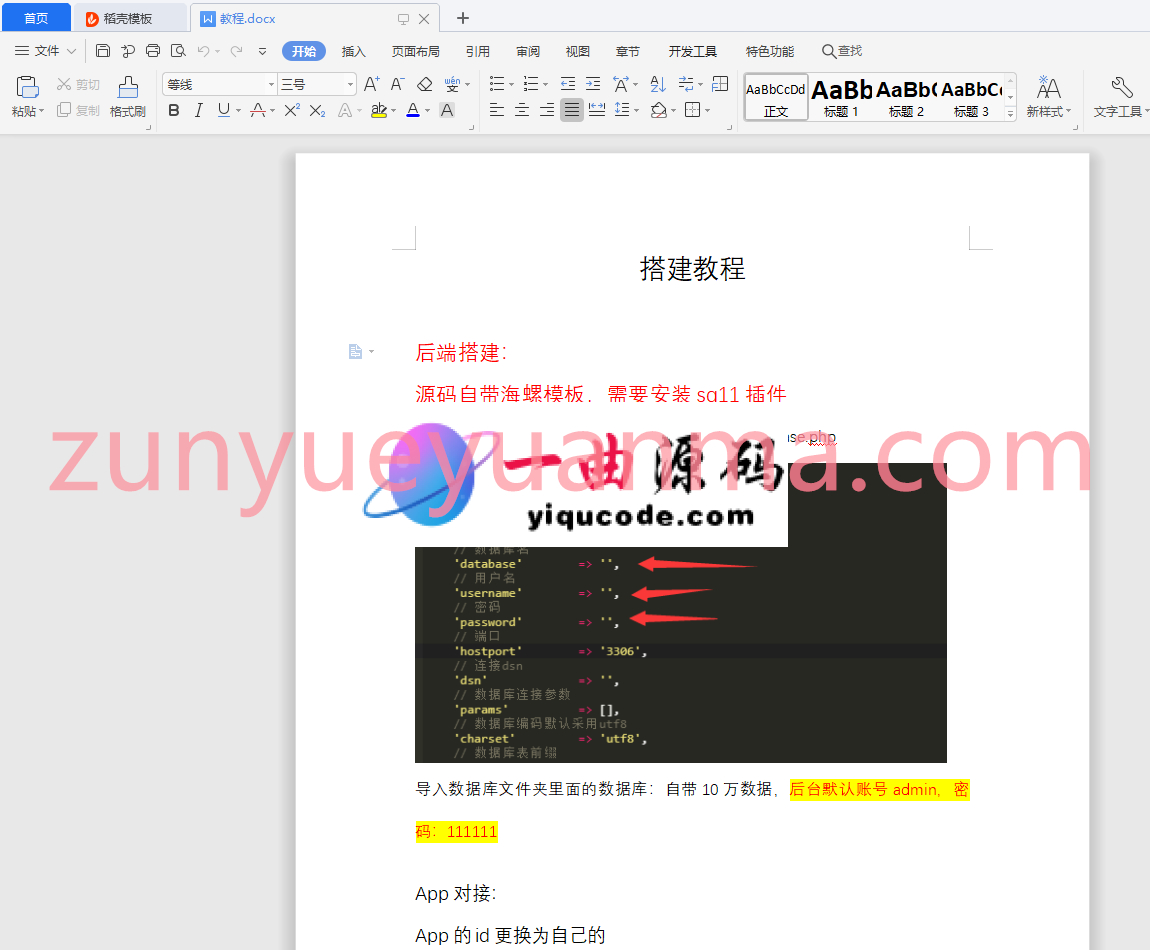1150x950 pixels.
Task: Apply 标题 3 style
Action: [972, 97]
